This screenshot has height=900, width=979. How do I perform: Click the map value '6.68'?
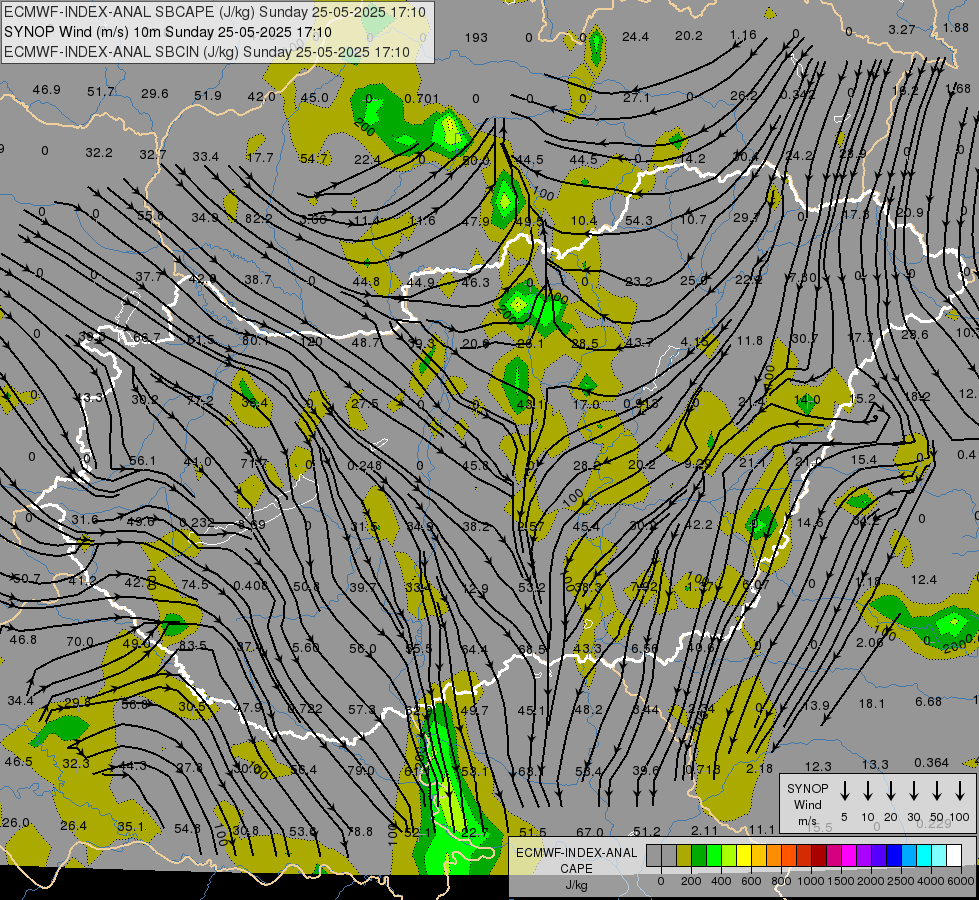pos(928,702)
